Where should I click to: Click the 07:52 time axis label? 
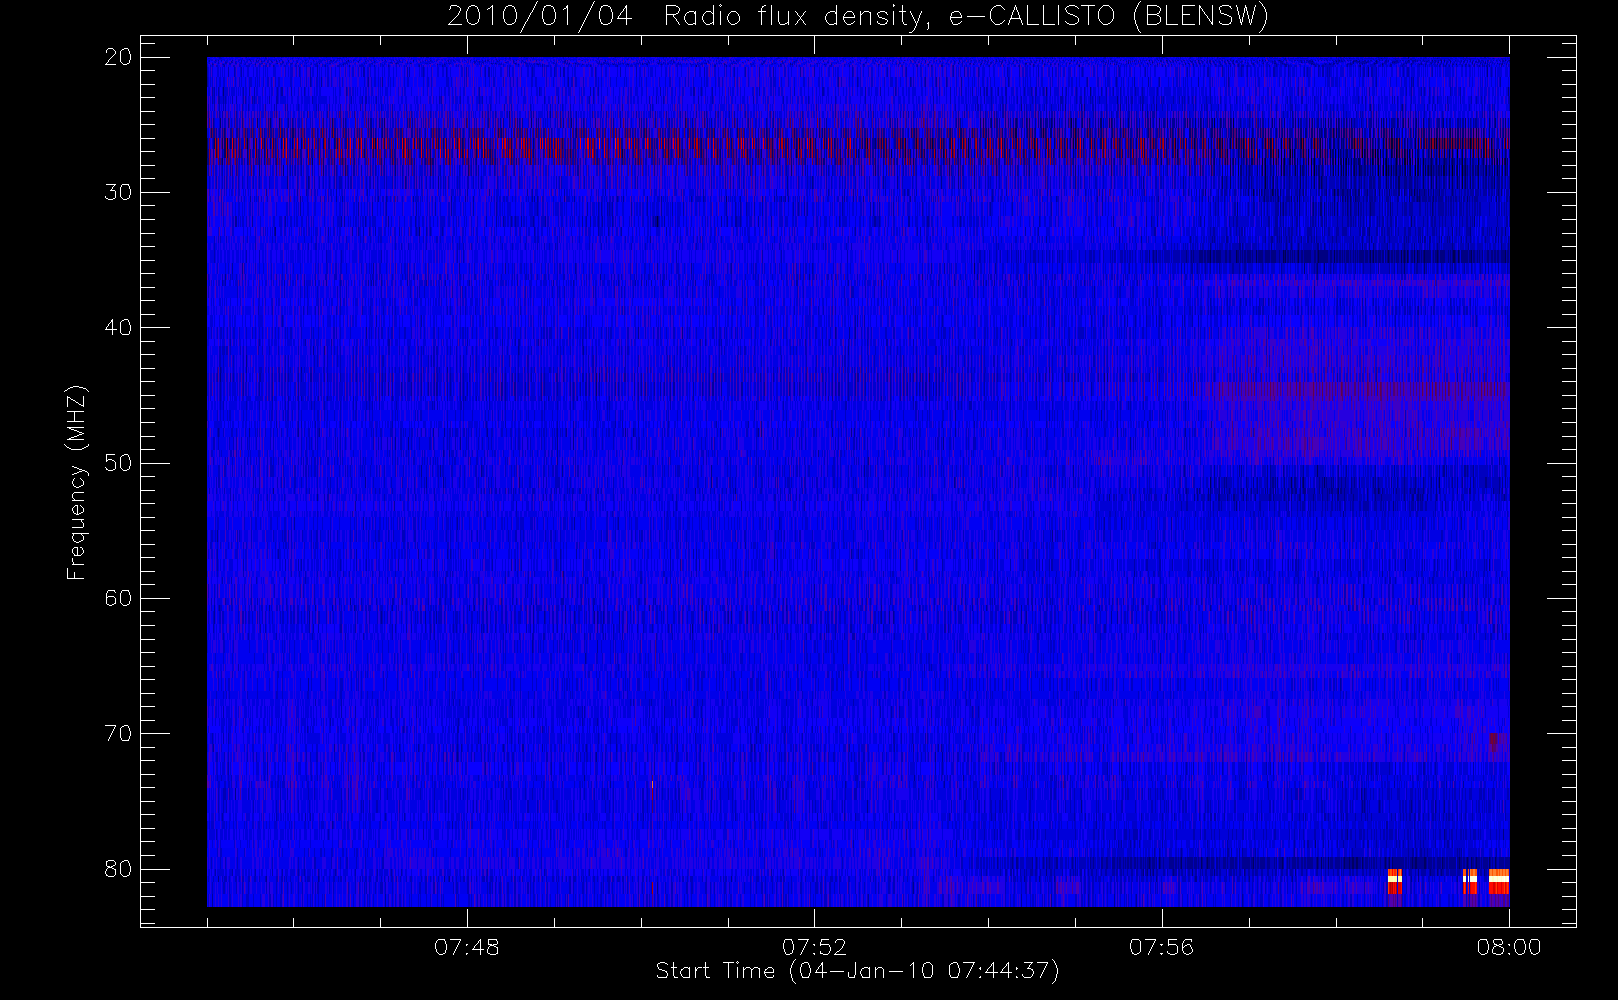814,947
